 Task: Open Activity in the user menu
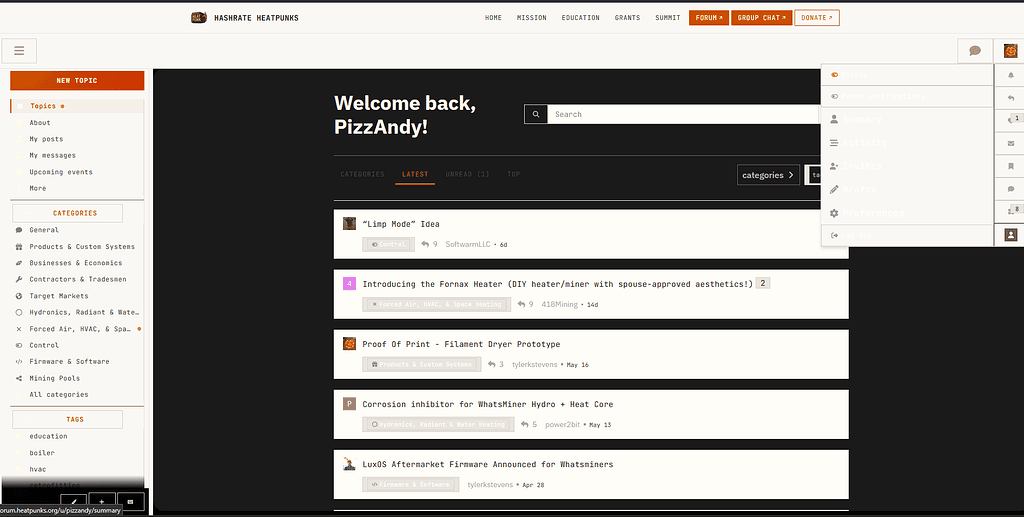tap(907, 142)
